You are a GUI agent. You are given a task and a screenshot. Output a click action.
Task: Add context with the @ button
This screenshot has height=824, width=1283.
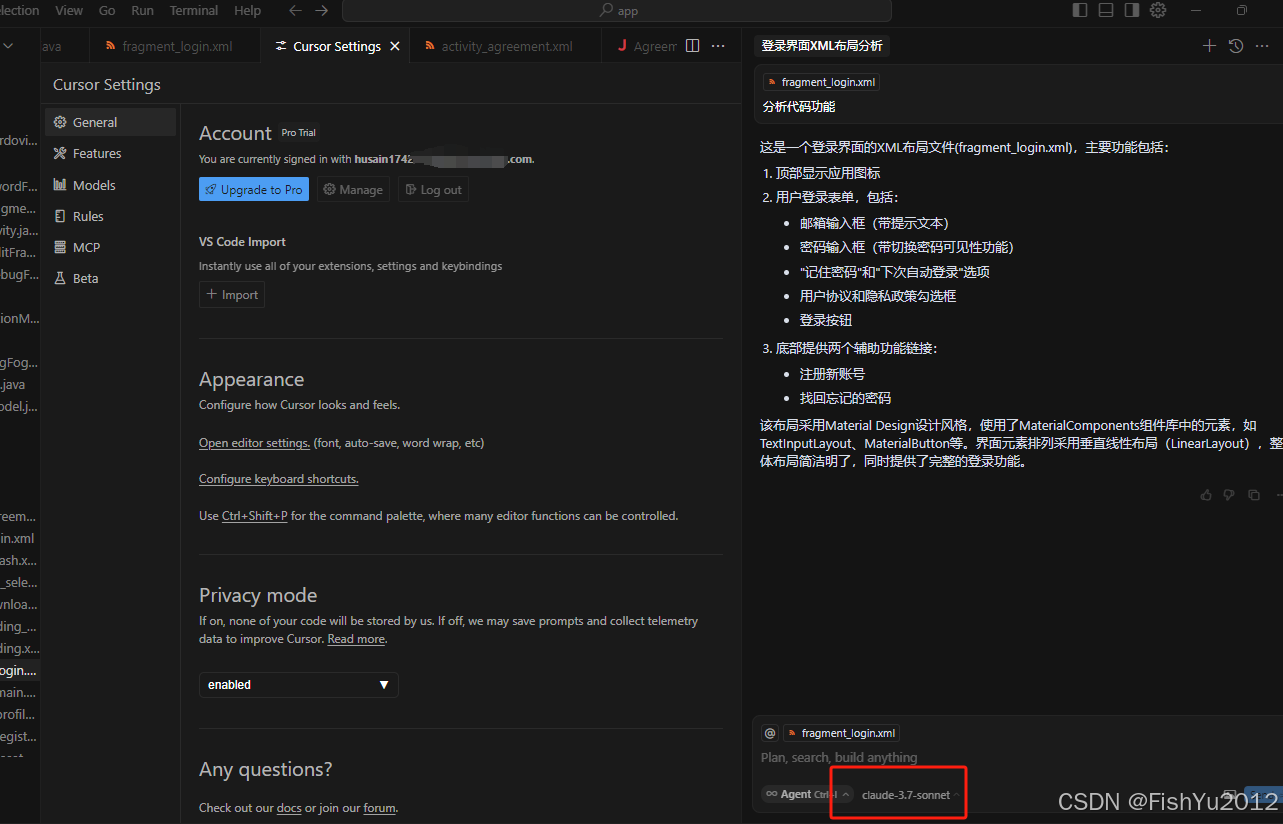click(769, 733)
